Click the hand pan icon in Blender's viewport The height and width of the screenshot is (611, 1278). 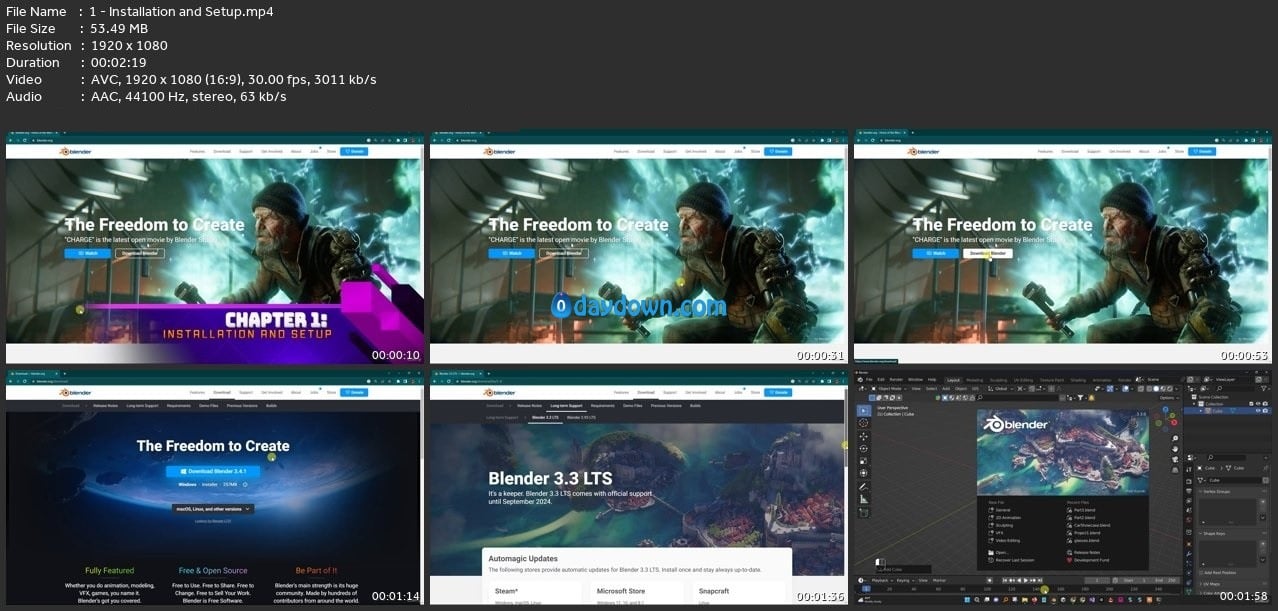[x=1175, y=450]
